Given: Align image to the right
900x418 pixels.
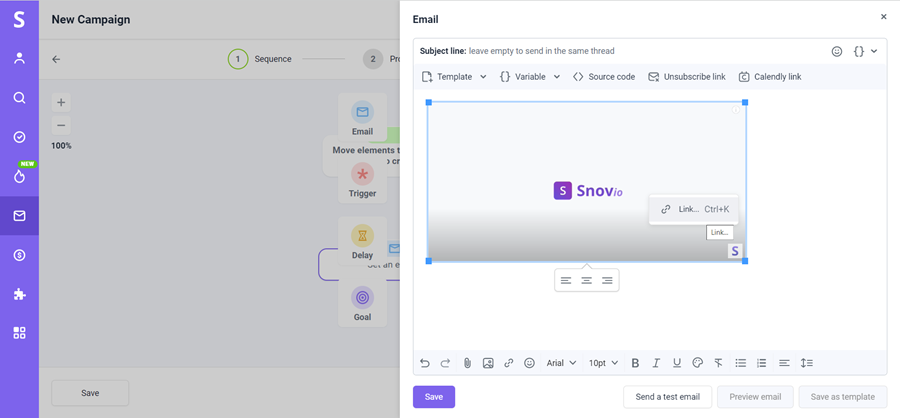Looking at the screenshot, I should point(607,281).
